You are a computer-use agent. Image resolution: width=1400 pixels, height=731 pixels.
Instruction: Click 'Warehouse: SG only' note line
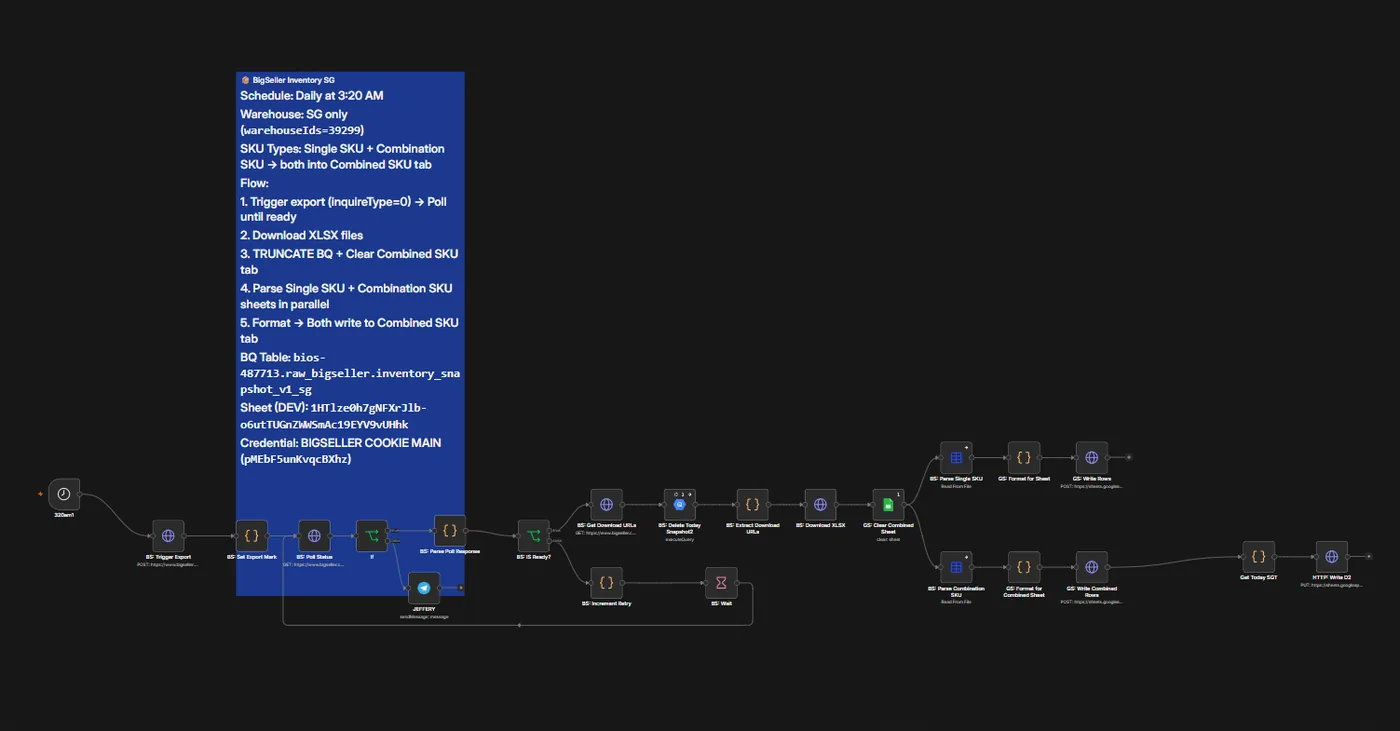coord(294,115)
